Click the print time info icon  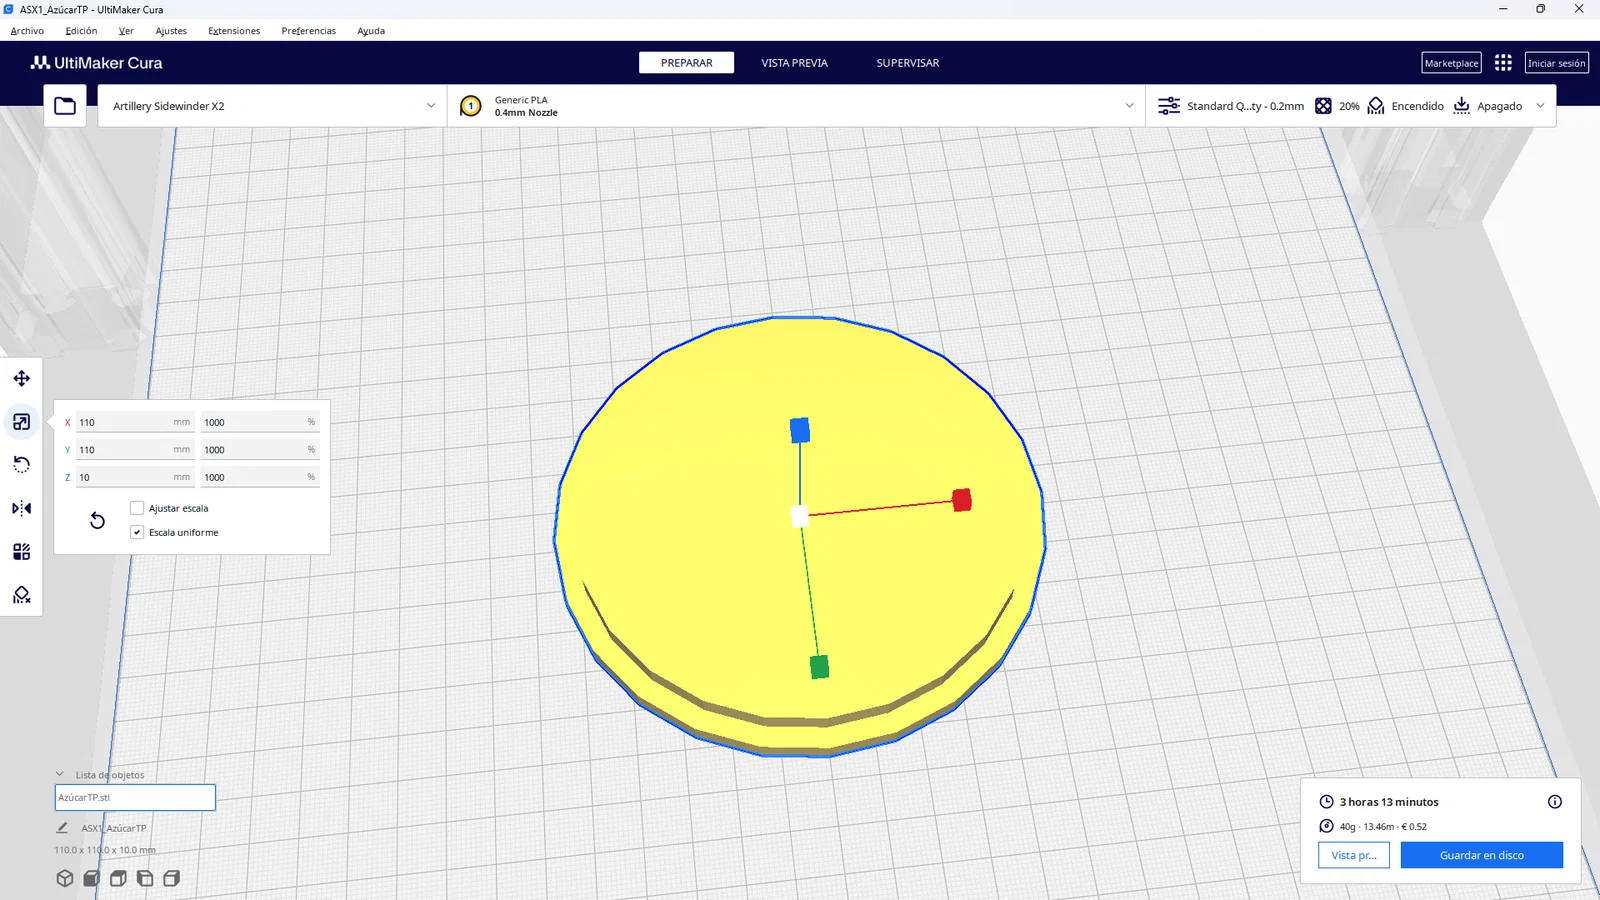tap(1555, 802)
